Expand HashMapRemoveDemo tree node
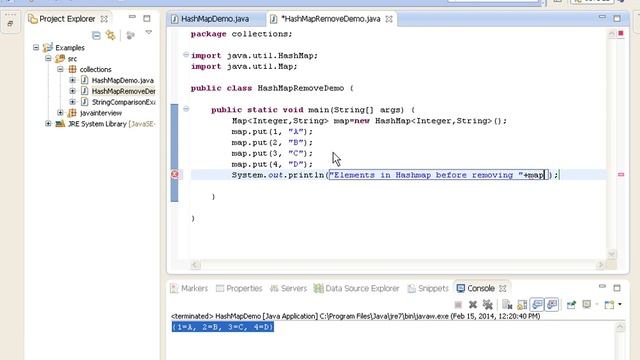 [73, 91]
